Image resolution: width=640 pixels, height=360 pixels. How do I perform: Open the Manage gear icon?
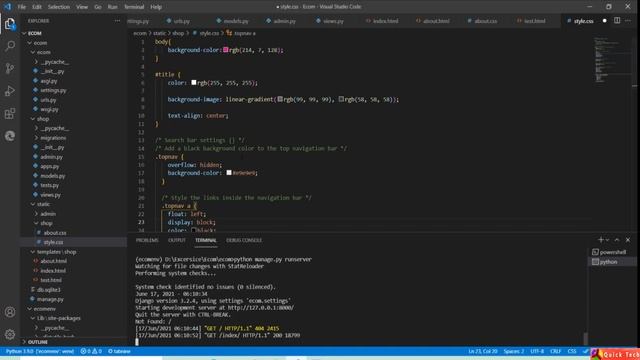pyautogui.click(x=10, y=334)
